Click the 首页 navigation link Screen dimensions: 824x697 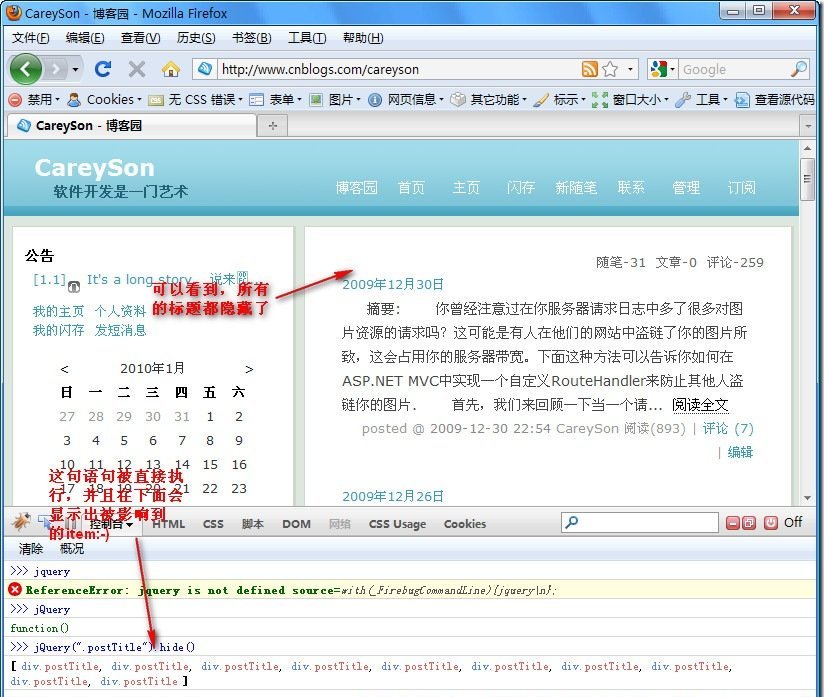pos(411,188)
